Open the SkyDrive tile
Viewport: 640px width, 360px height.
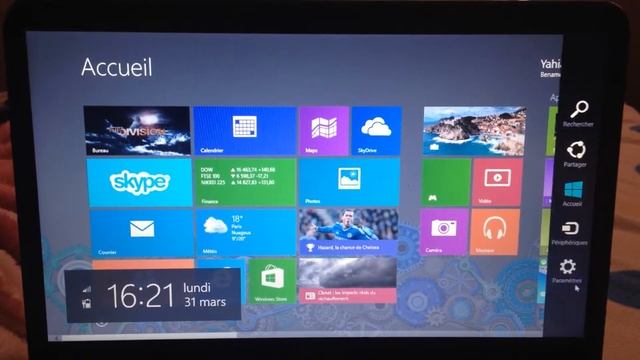tap(376, 131)
